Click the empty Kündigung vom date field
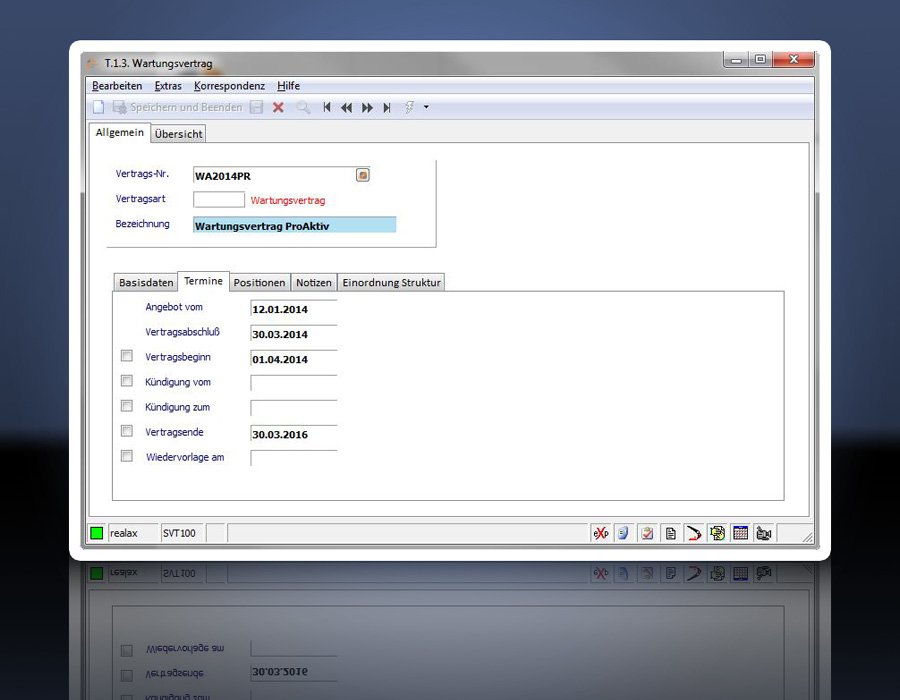This screenshot has width=900, height=700. point(294,383)
